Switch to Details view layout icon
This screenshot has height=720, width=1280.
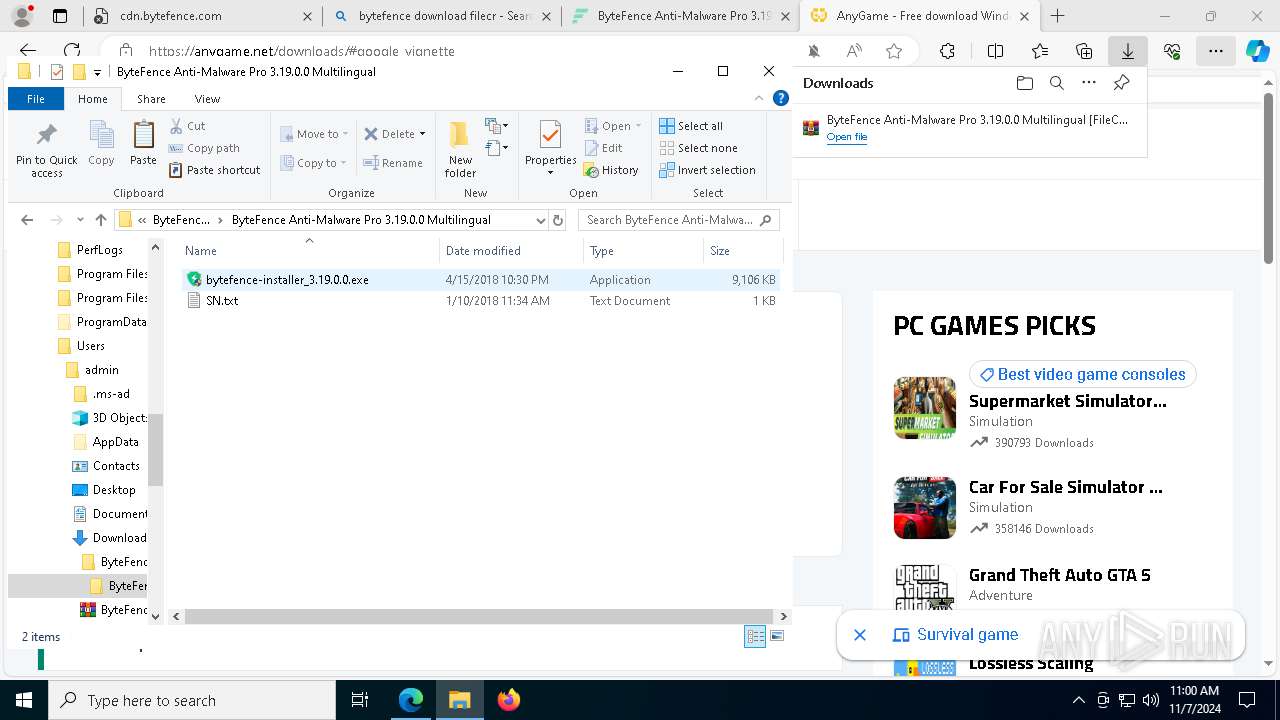tap(755, 636)
